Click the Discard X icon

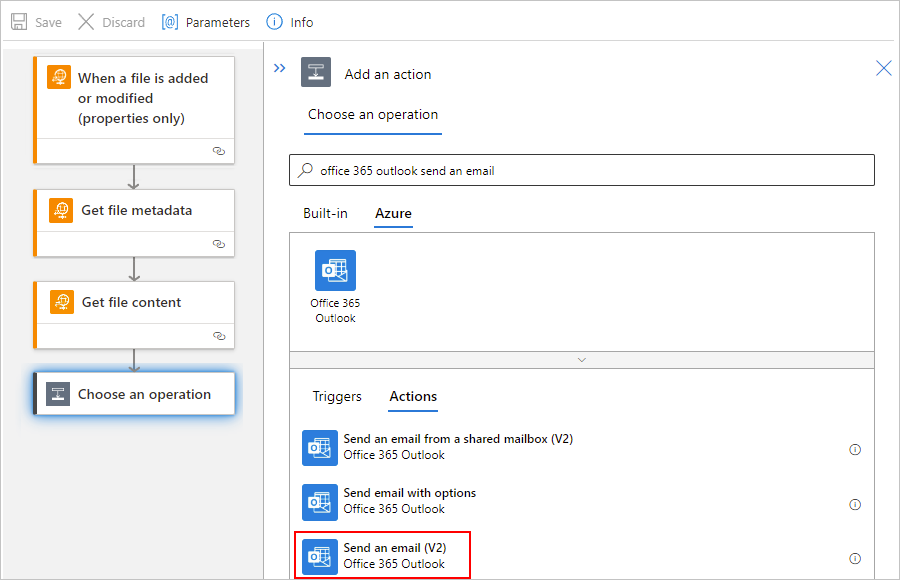tap(86, 22)
